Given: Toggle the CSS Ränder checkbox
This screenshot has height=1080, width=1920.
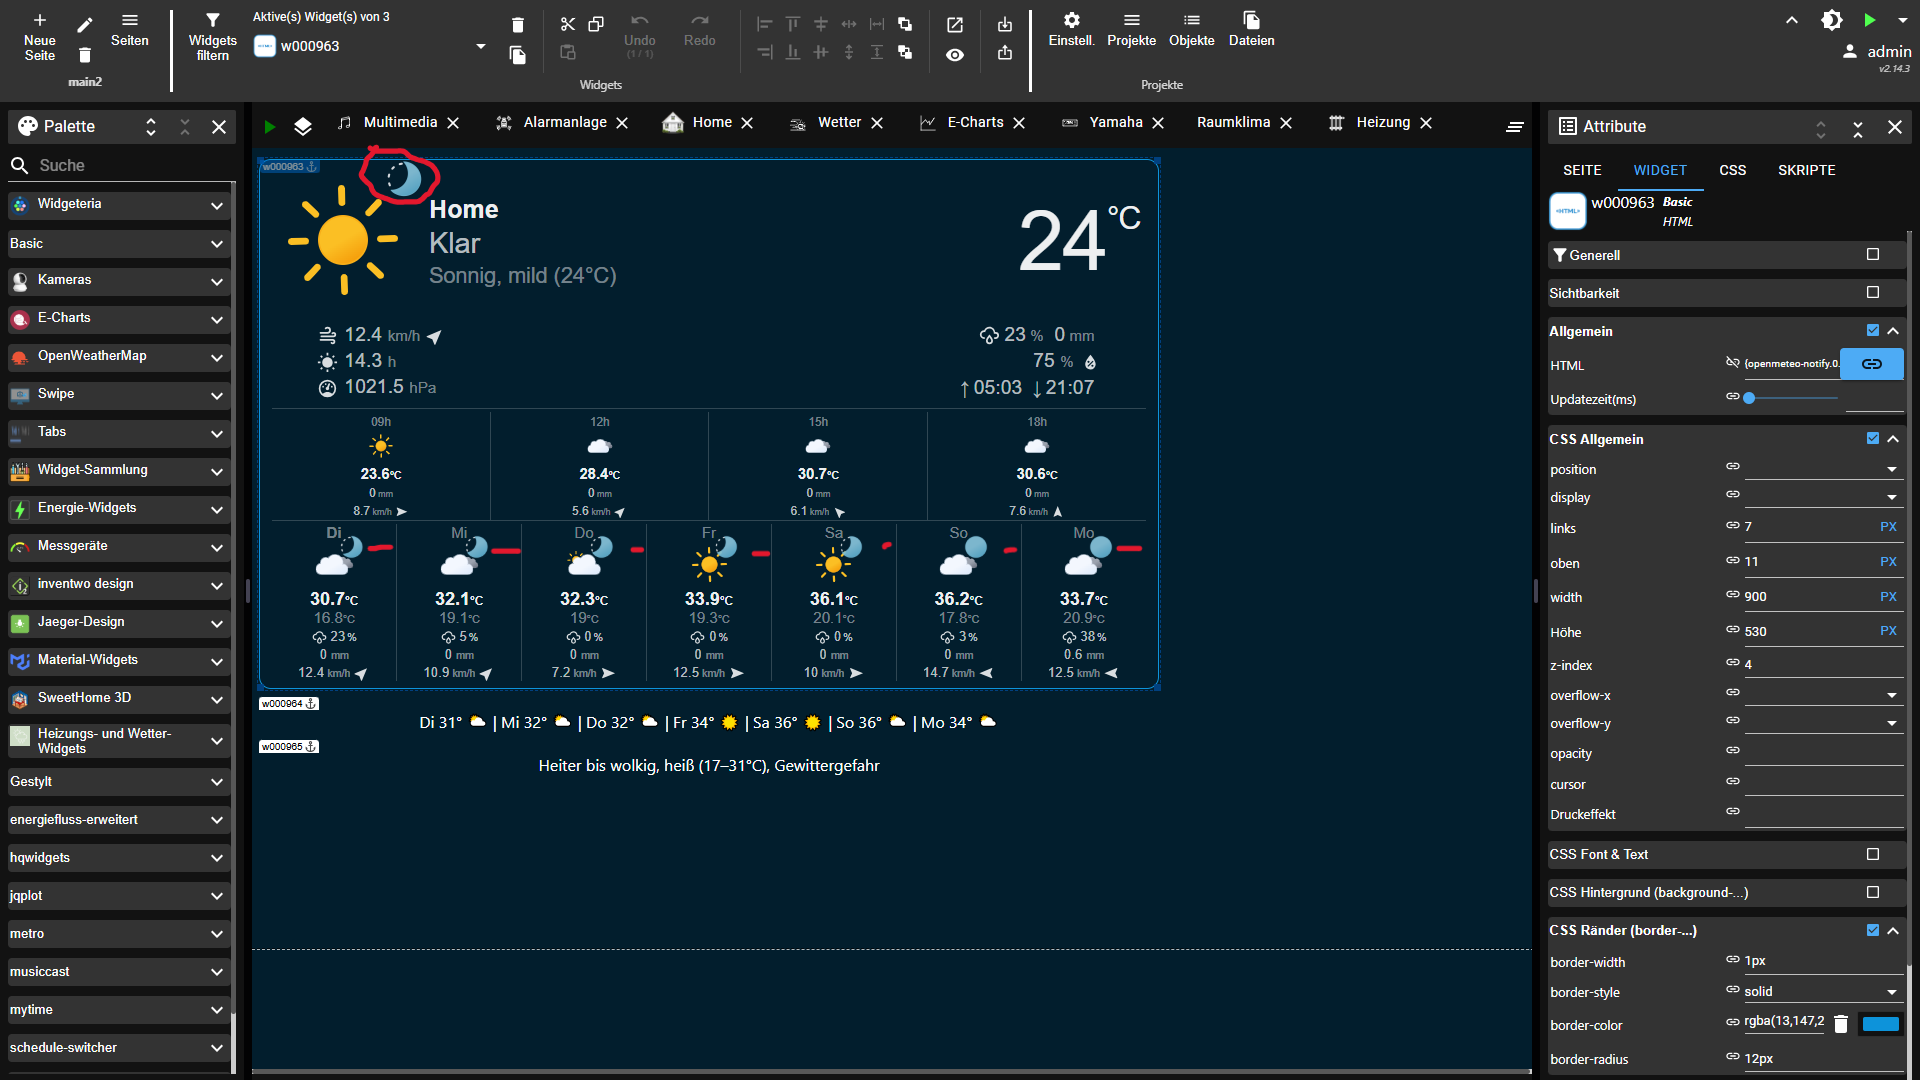Looking at the screenshot, I should click(1873, 930).
